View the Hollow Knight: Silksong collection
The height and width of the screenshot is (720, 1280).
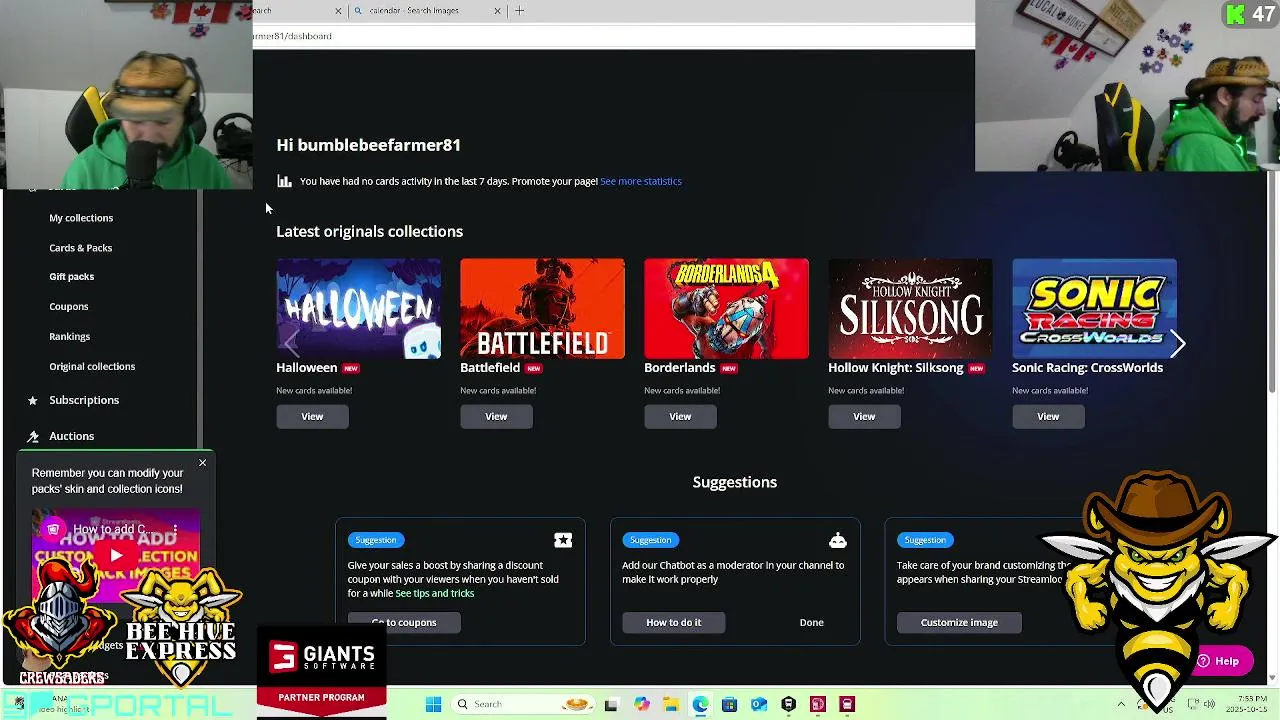(x=864, y=416)
